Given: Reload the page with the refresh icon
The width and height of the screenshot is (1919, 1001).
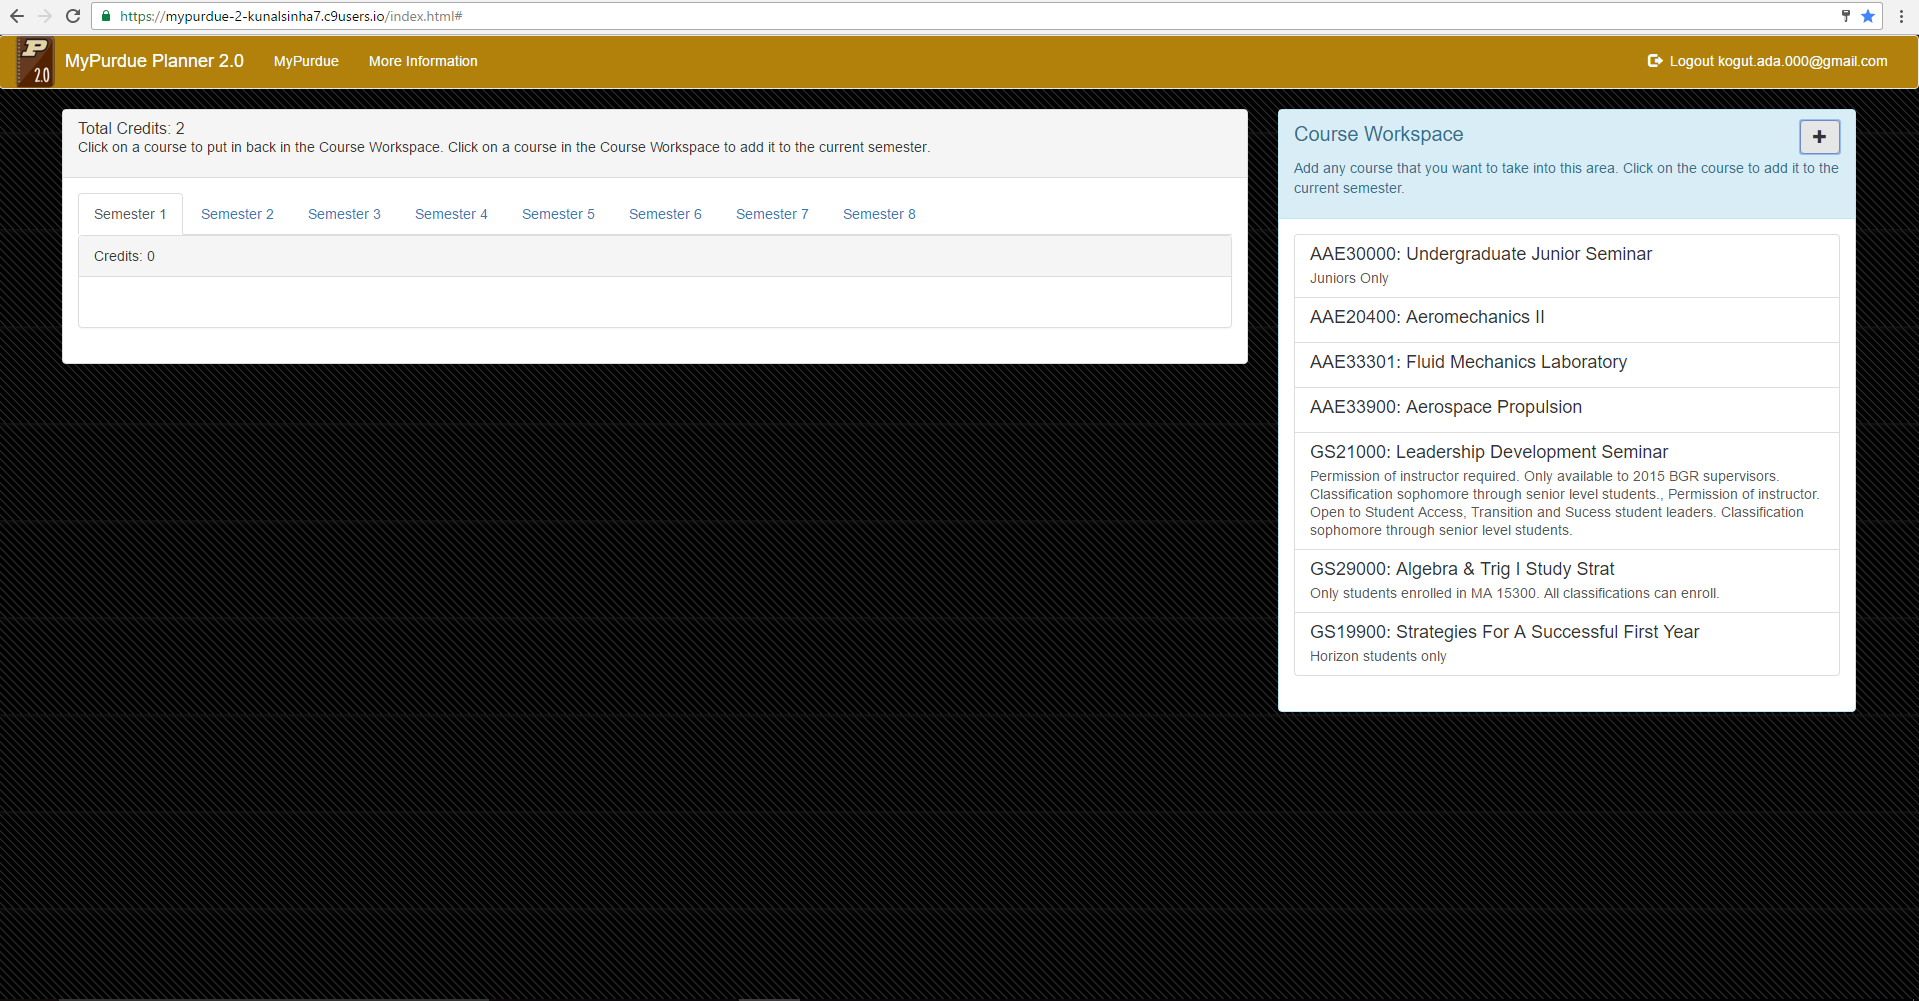Looking at the screenshot, I should 73,16.
